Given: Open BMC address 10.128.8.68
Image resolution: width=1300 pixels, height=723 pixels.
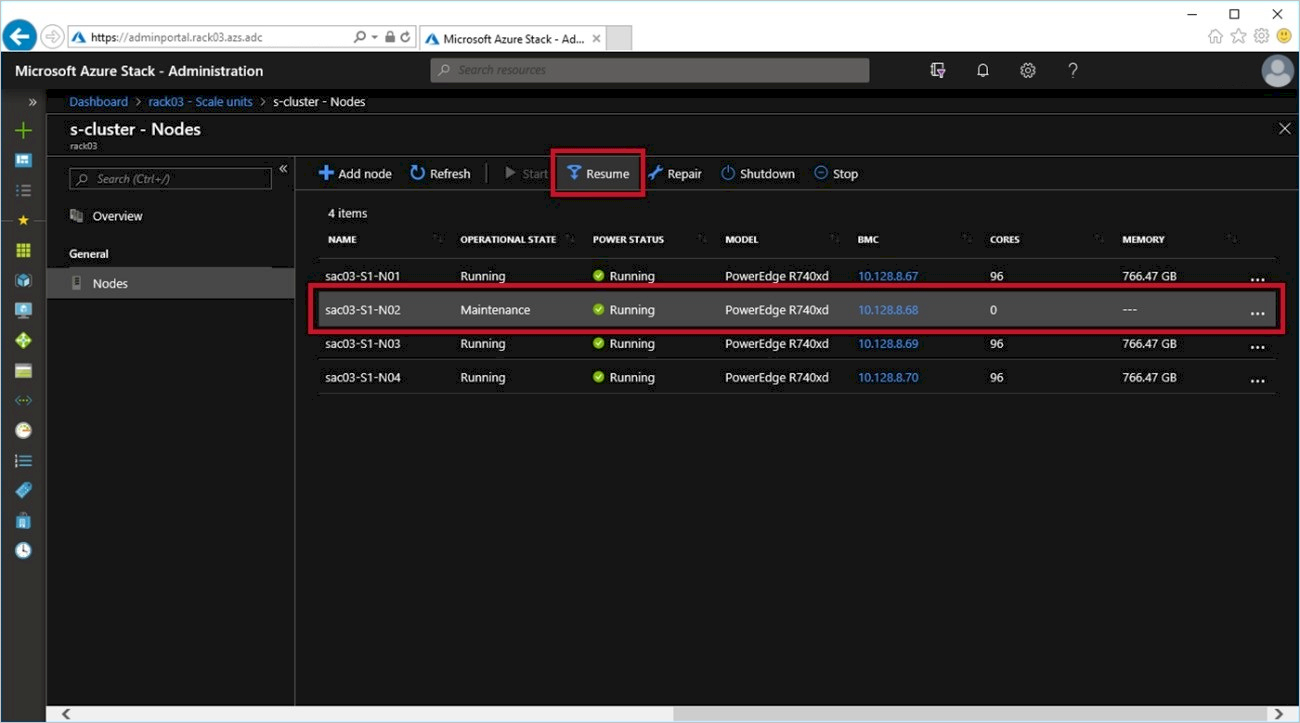Looking at the screenshot, I should click(x=888, y=310).
